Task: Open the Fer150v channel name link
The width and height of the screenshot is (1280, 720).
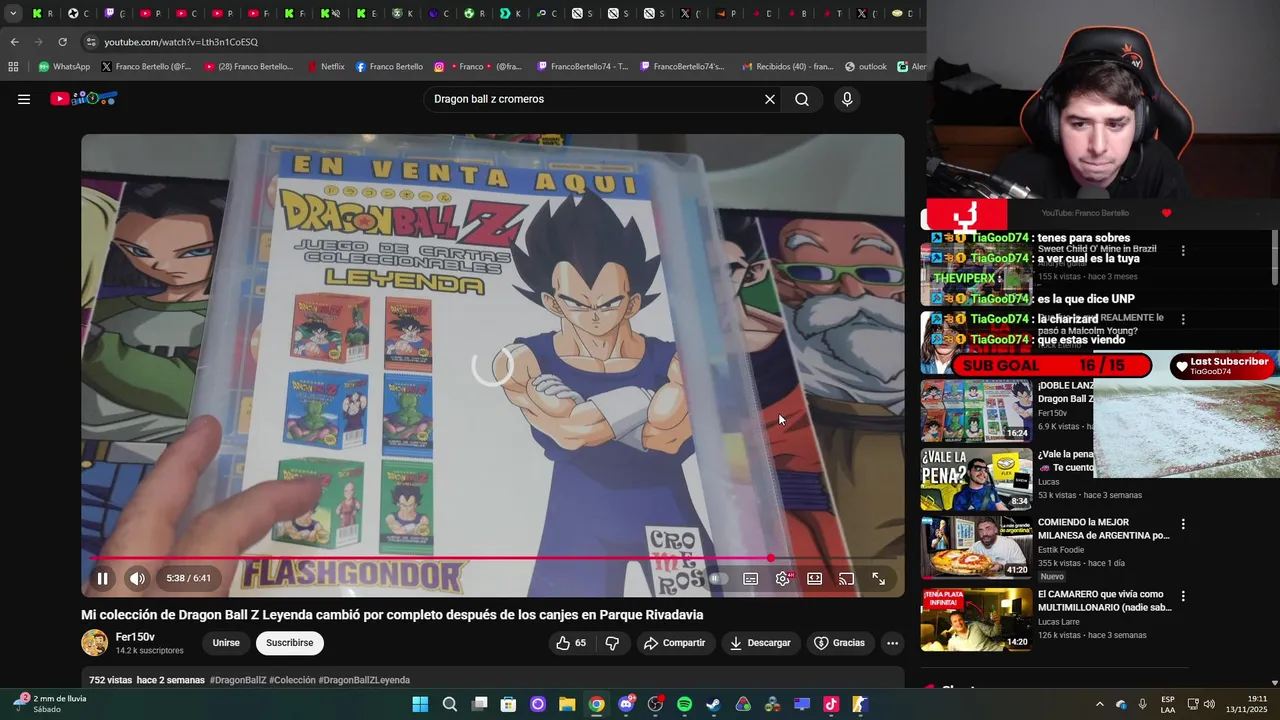Action: click(x=135, y=637)
